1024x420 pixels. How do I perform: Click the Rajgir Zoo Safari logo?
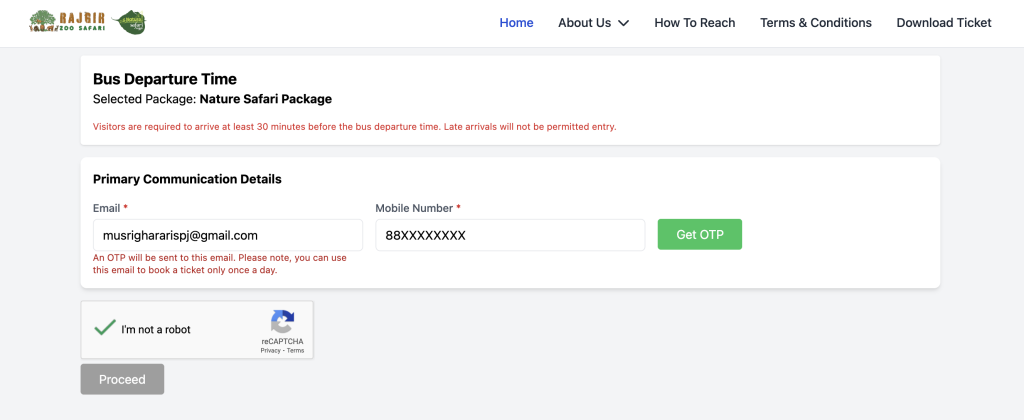coord(67,22)
